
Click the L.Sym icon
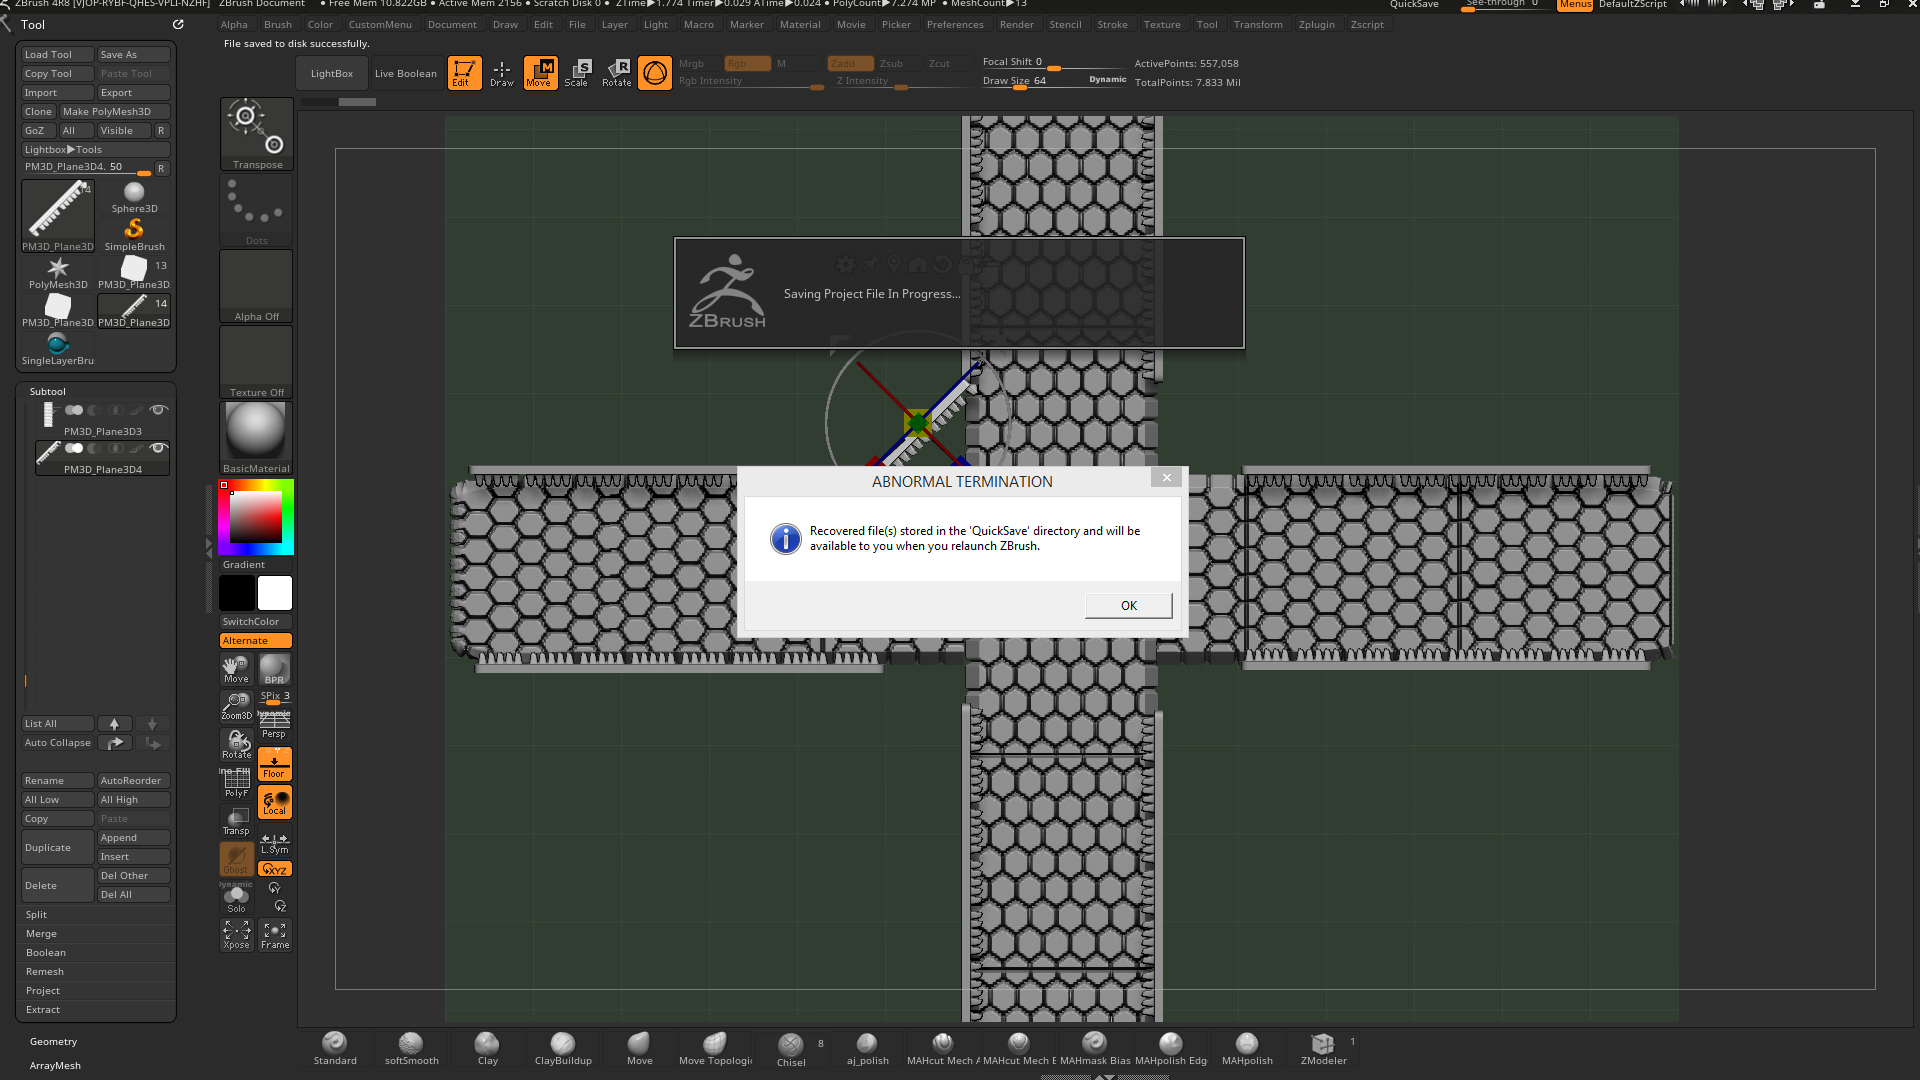274,844
